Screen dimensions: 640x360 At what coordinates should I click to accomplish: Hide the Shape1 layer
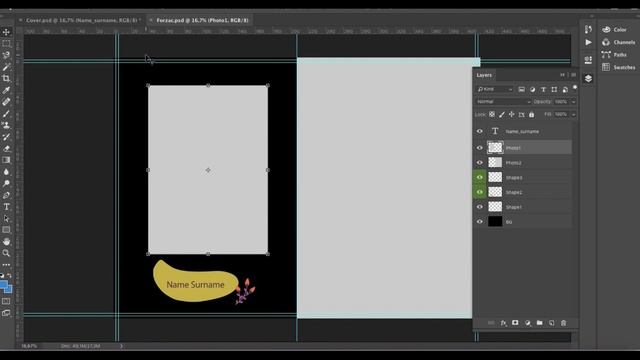pos(480,207)
